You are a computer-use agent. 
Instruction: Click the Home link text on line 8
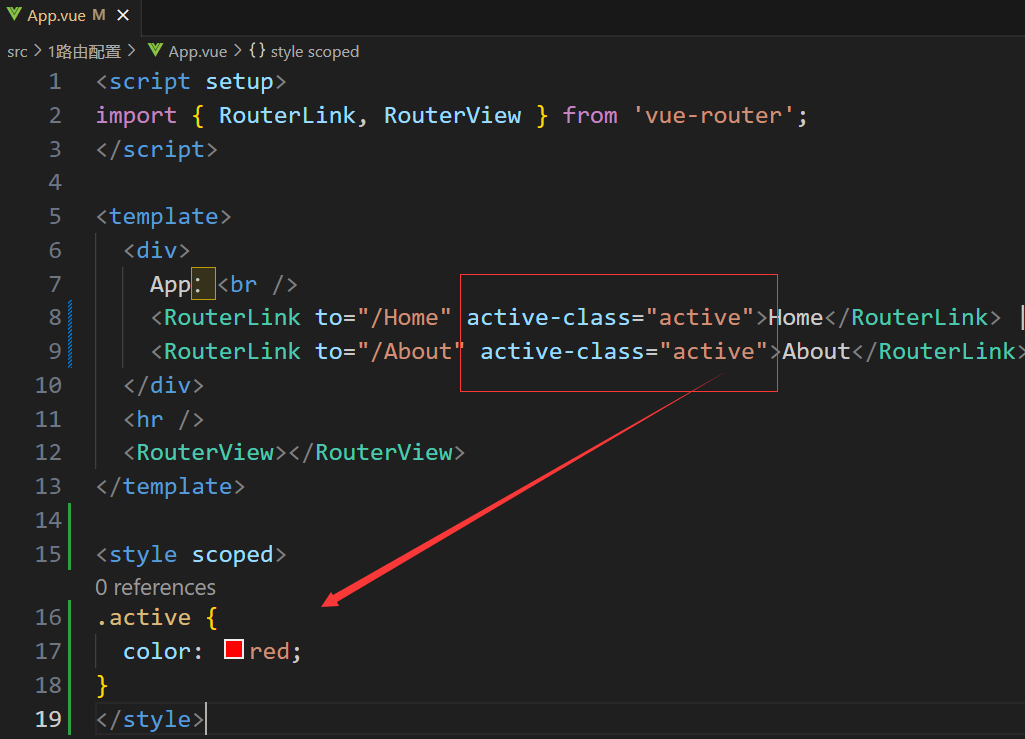(x=796, y=318)
